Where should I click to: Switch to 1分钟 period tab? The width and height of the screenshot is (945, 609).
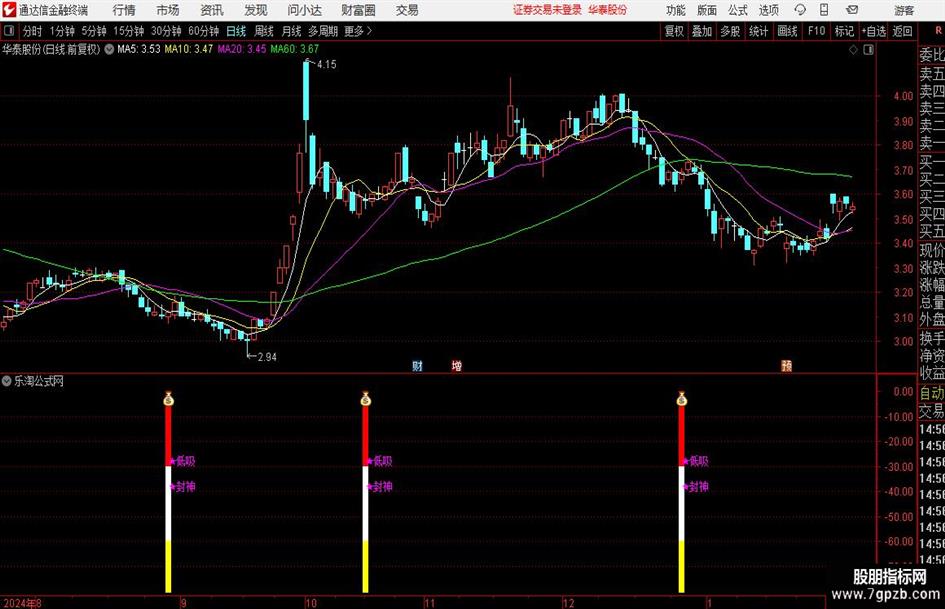61,31
